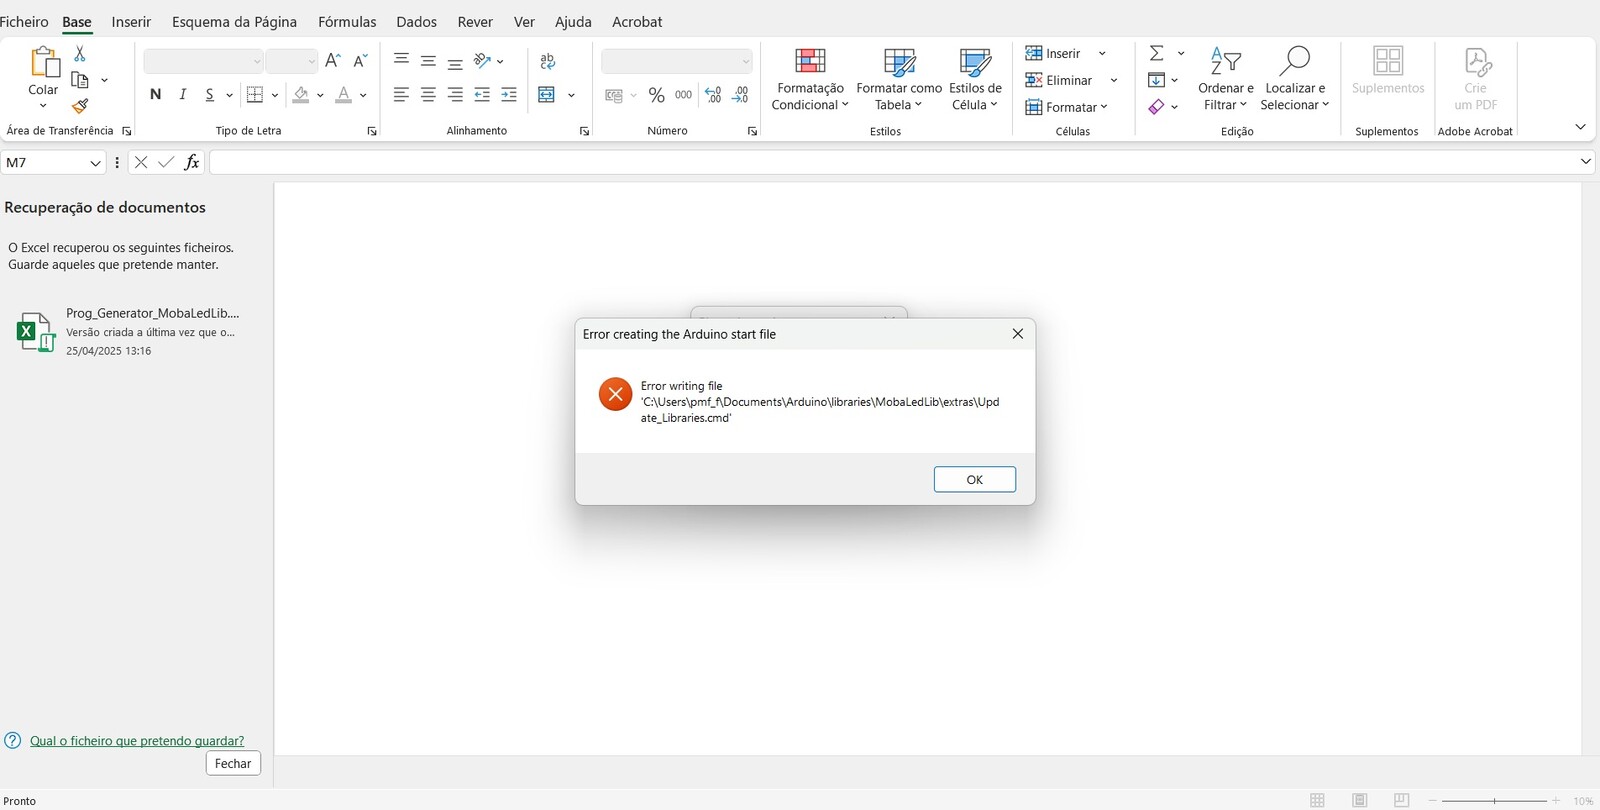Click the 'Qual o ficheiro que pretendo guardar?' link

coord(137,741)
